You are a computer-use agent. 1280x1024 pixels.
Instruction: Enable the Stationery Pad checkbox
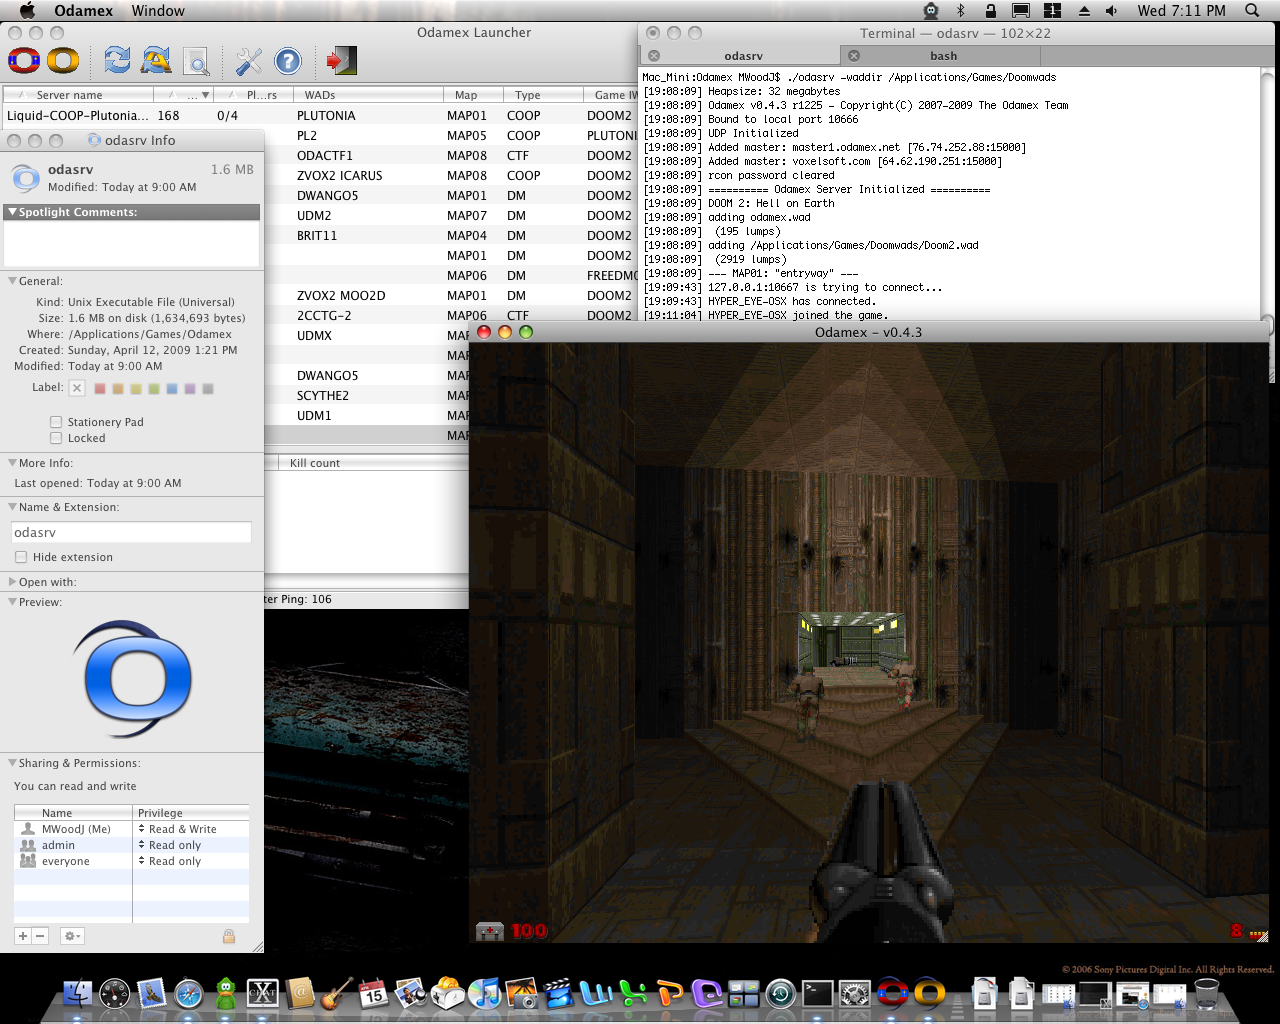56,422
